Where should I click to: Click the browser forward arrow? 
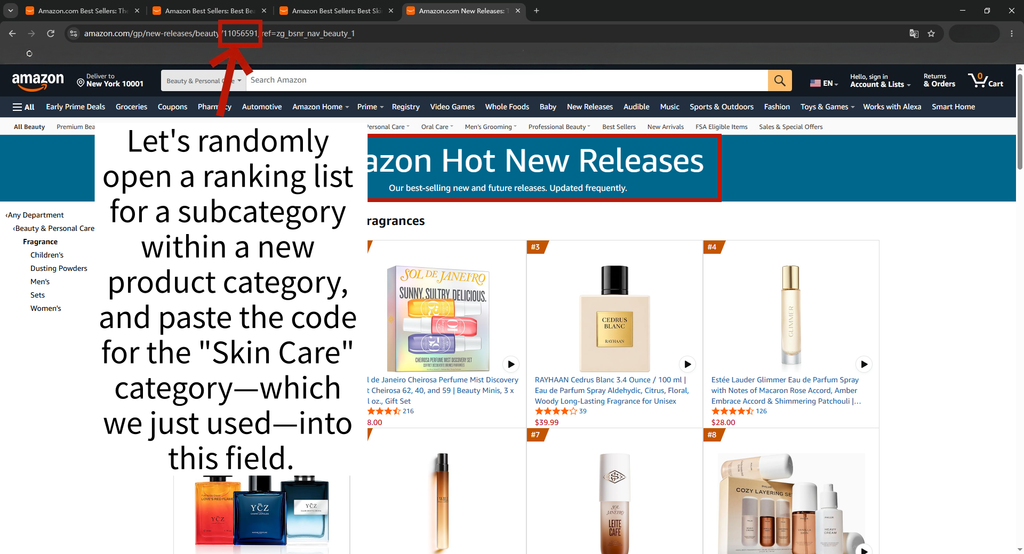[31, 33]
